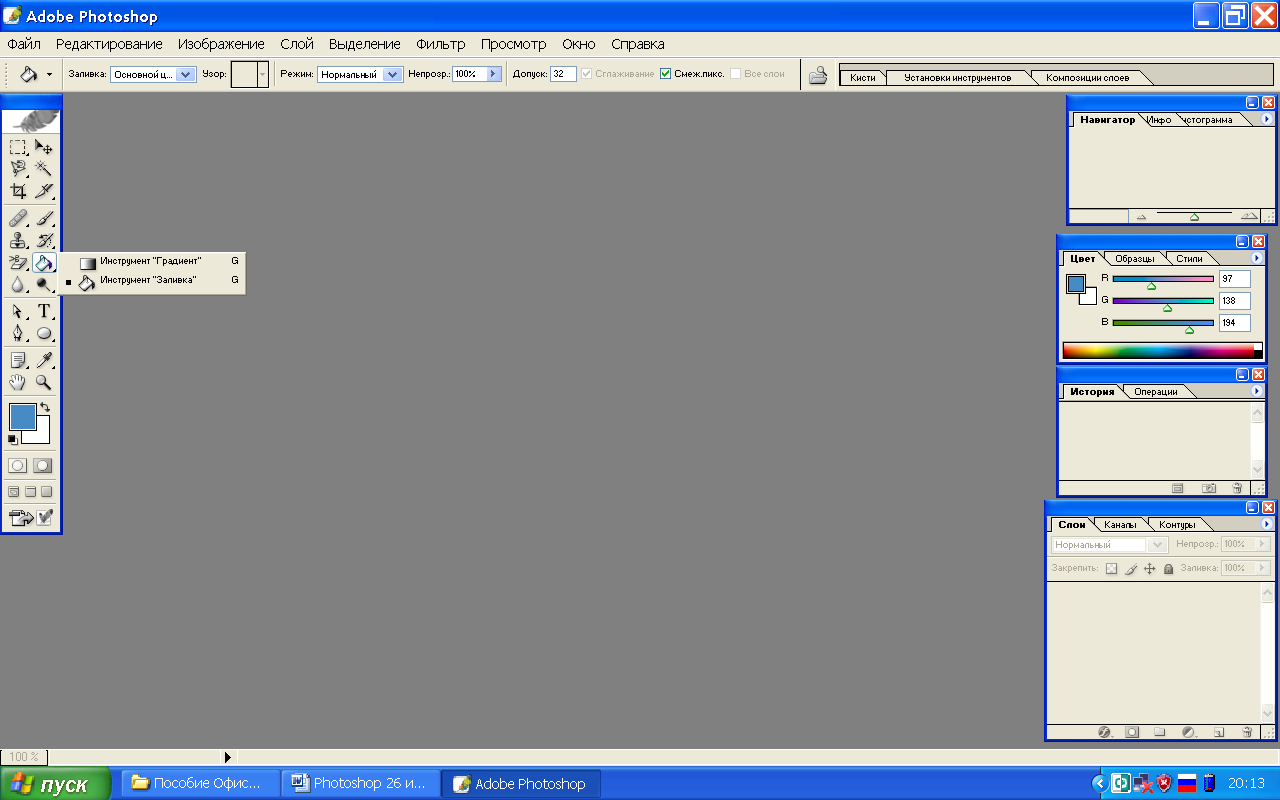Select the Slice tool

pyautogui.click(x=44, y=191)
